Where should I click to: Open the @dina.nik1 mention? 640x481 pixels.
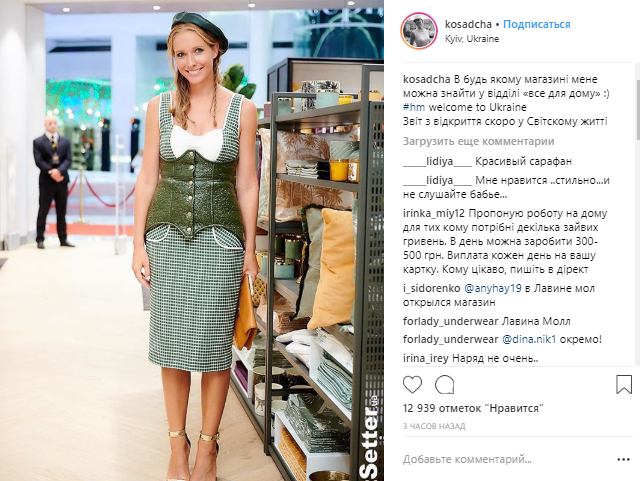[x=529, y=339]
